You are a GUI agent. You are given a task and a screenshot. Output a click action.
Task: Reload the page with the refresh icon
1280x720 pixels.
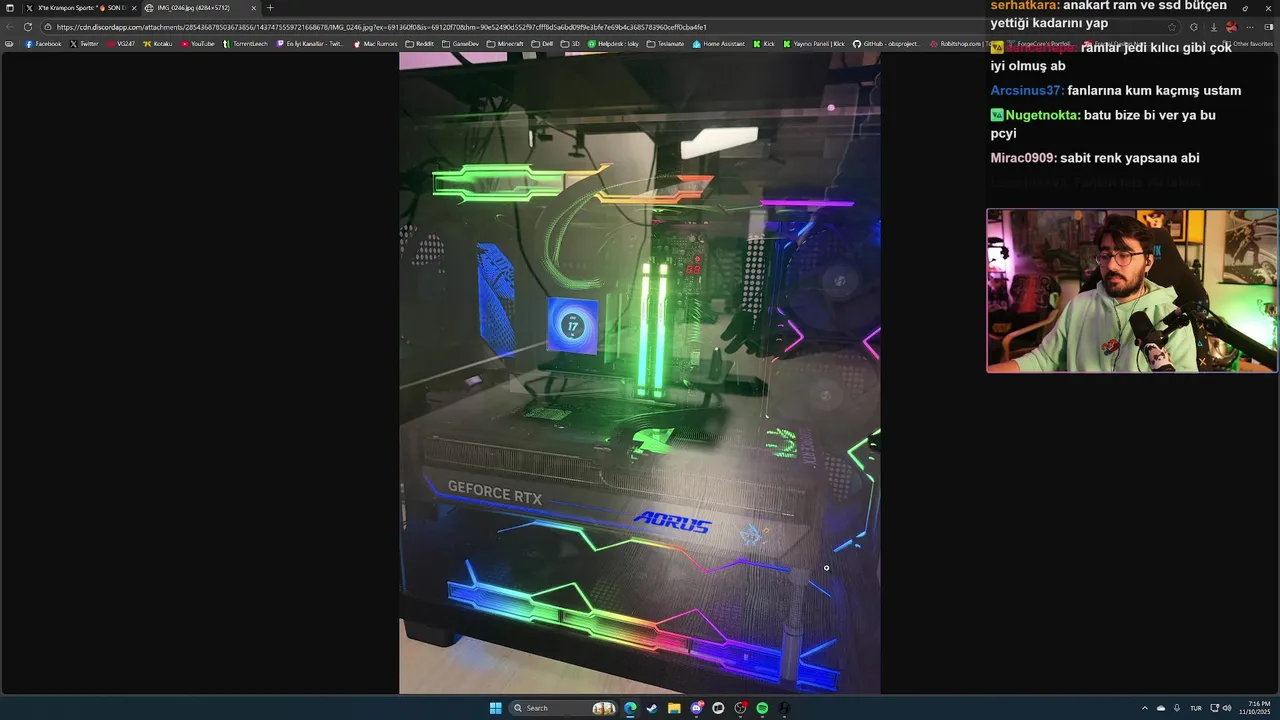pos(27,27)
